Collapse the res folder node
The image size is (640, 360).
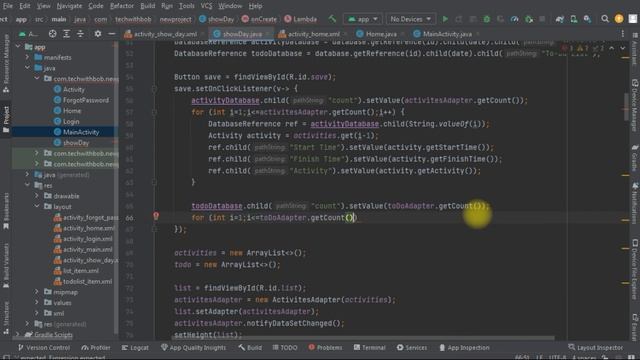(x=28, y=185)
